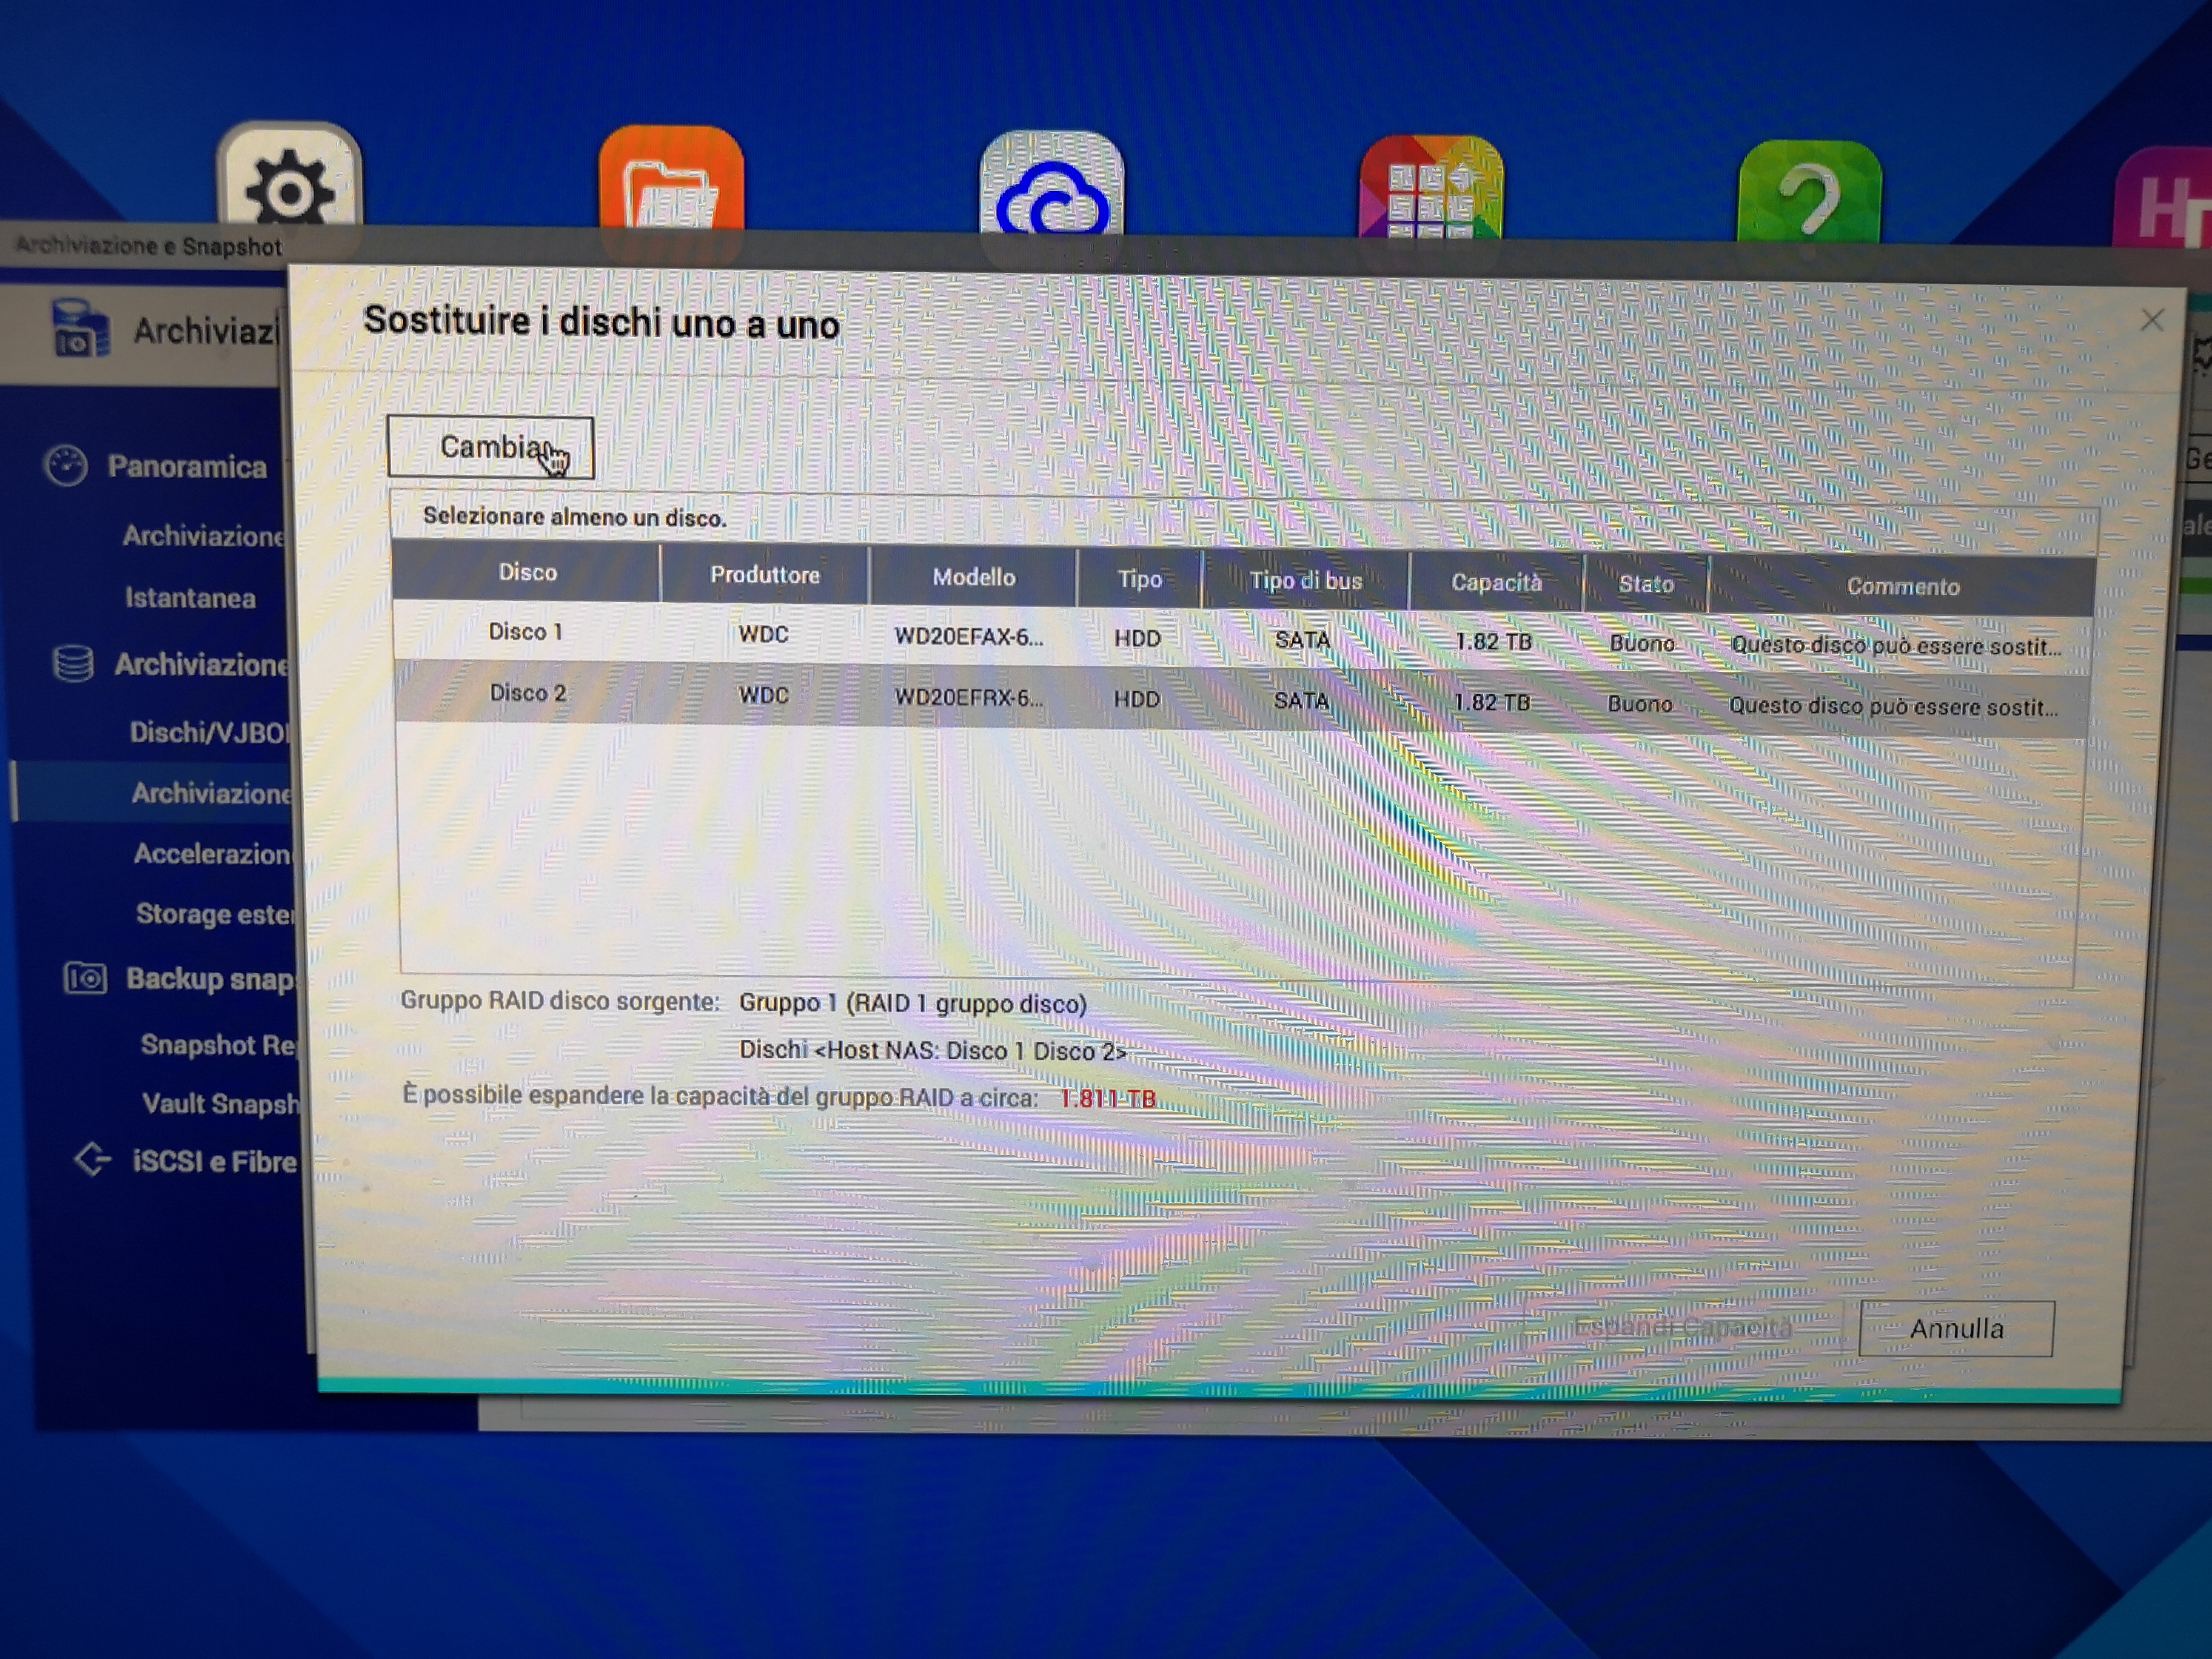Sort table by Capacità column header
This screenshot has width=2212, height=1659.
pos(1495,582)
